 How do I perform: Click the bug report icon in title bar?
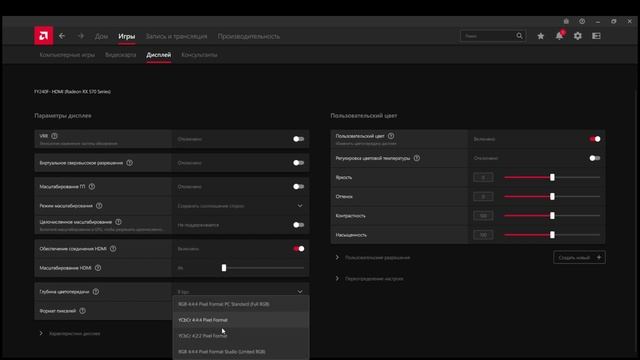click(566, 21)
